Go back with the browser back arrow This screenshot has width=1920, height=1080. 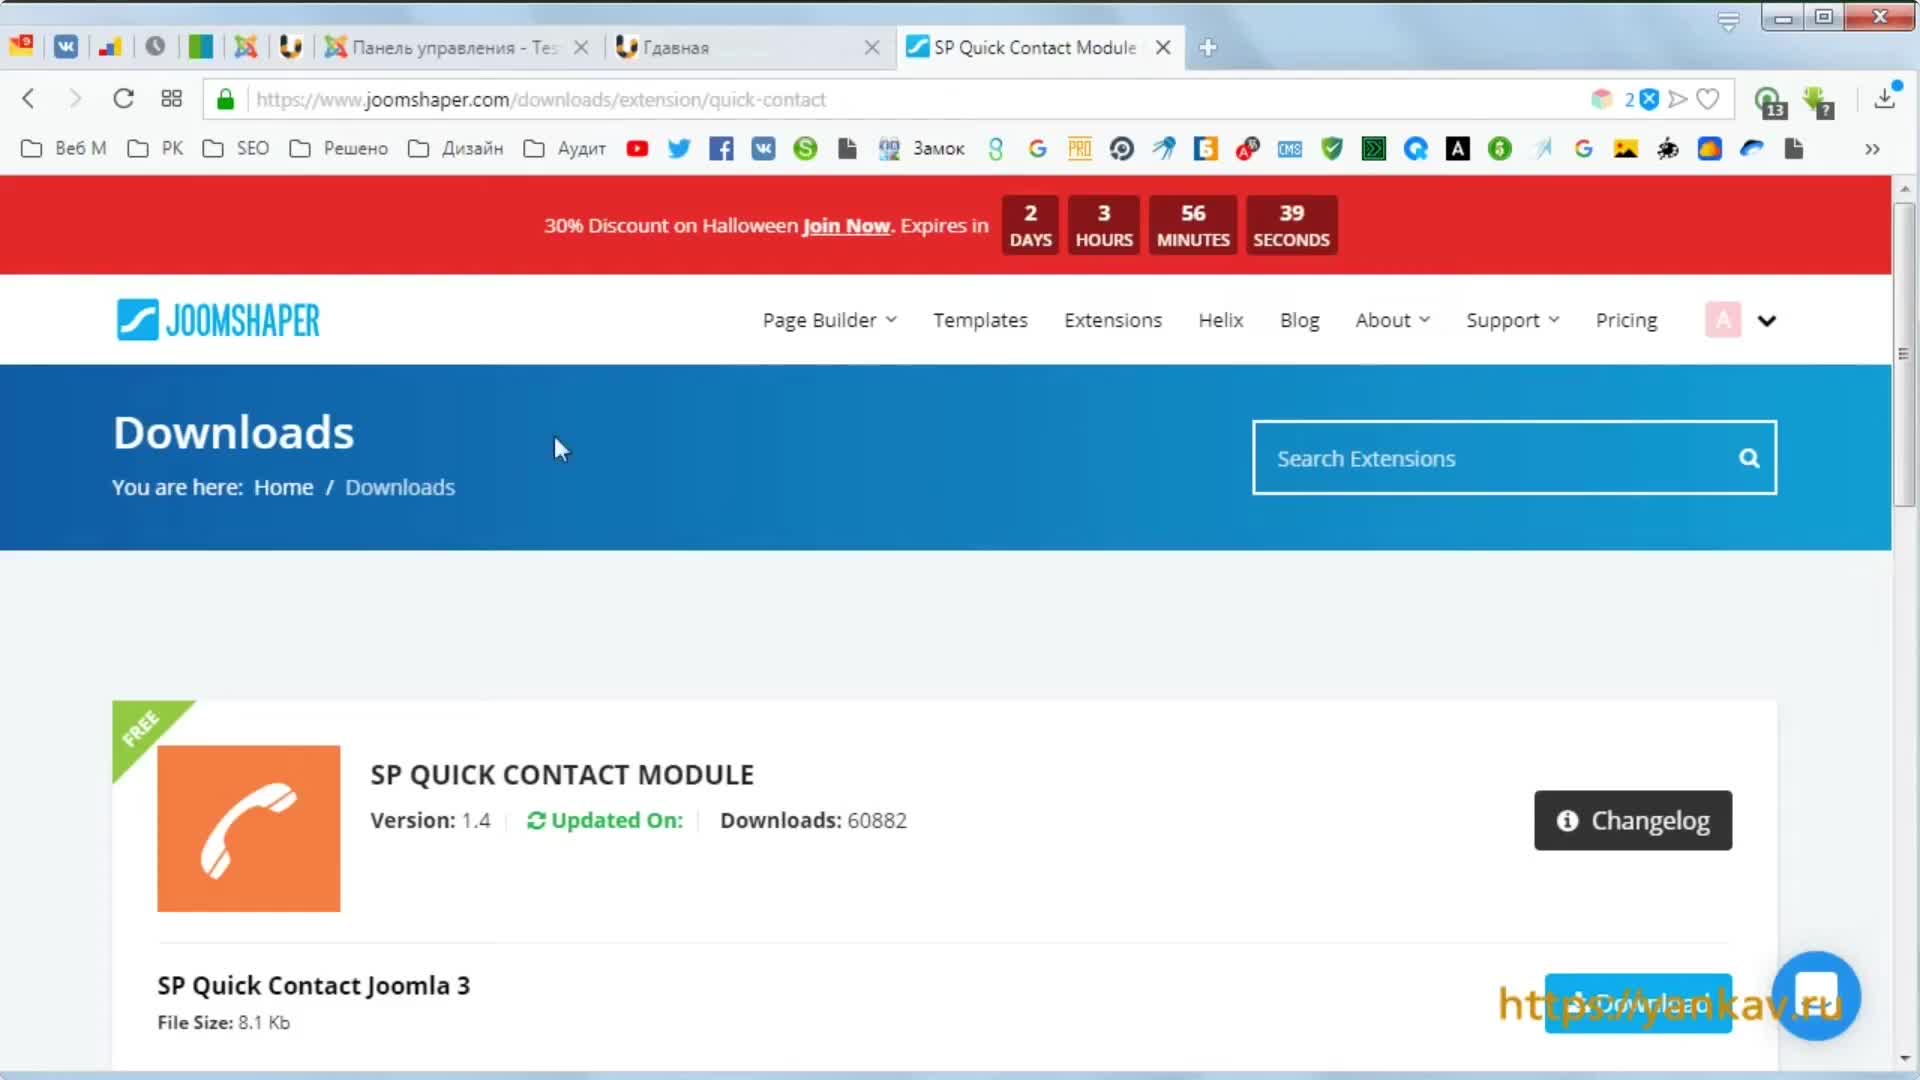[28, 98]
